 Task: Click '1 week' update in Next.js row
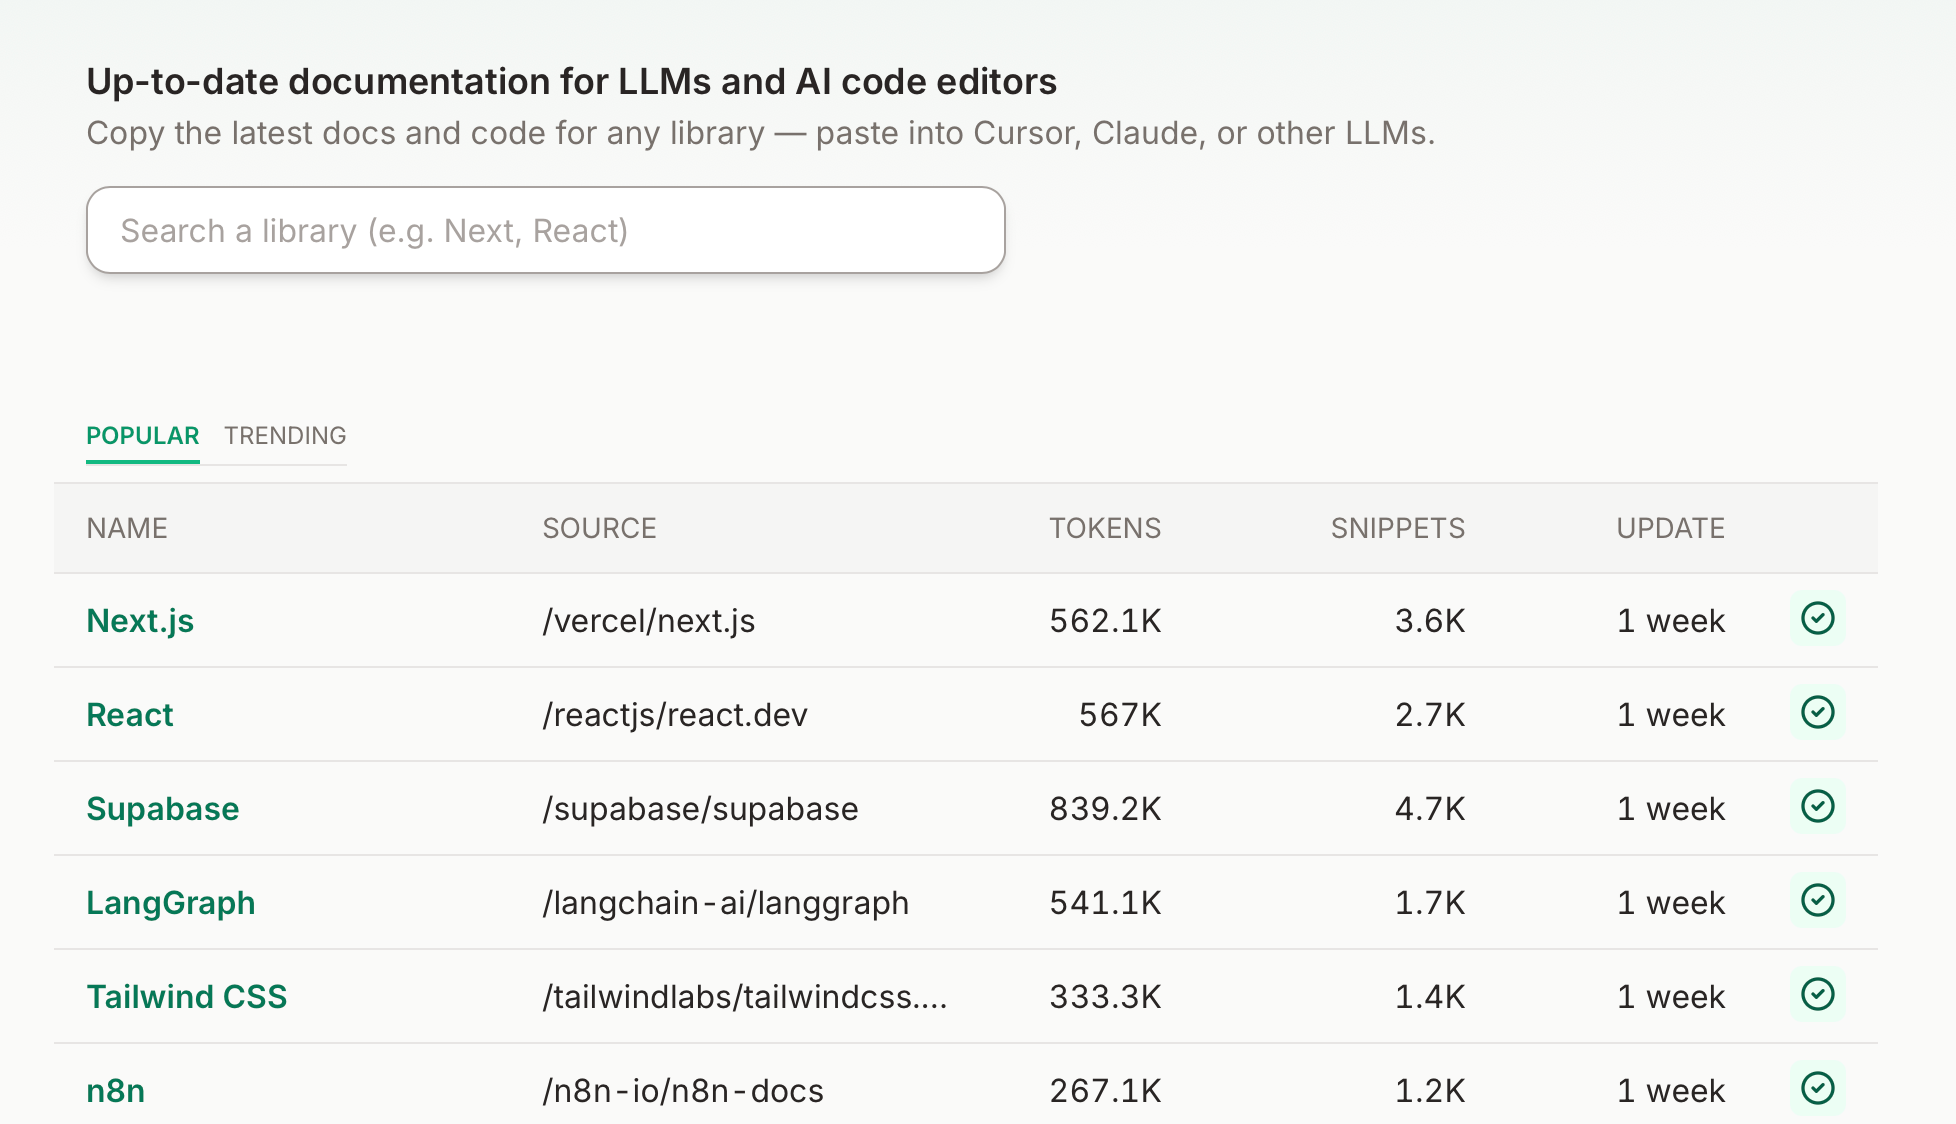point(1671,621)
